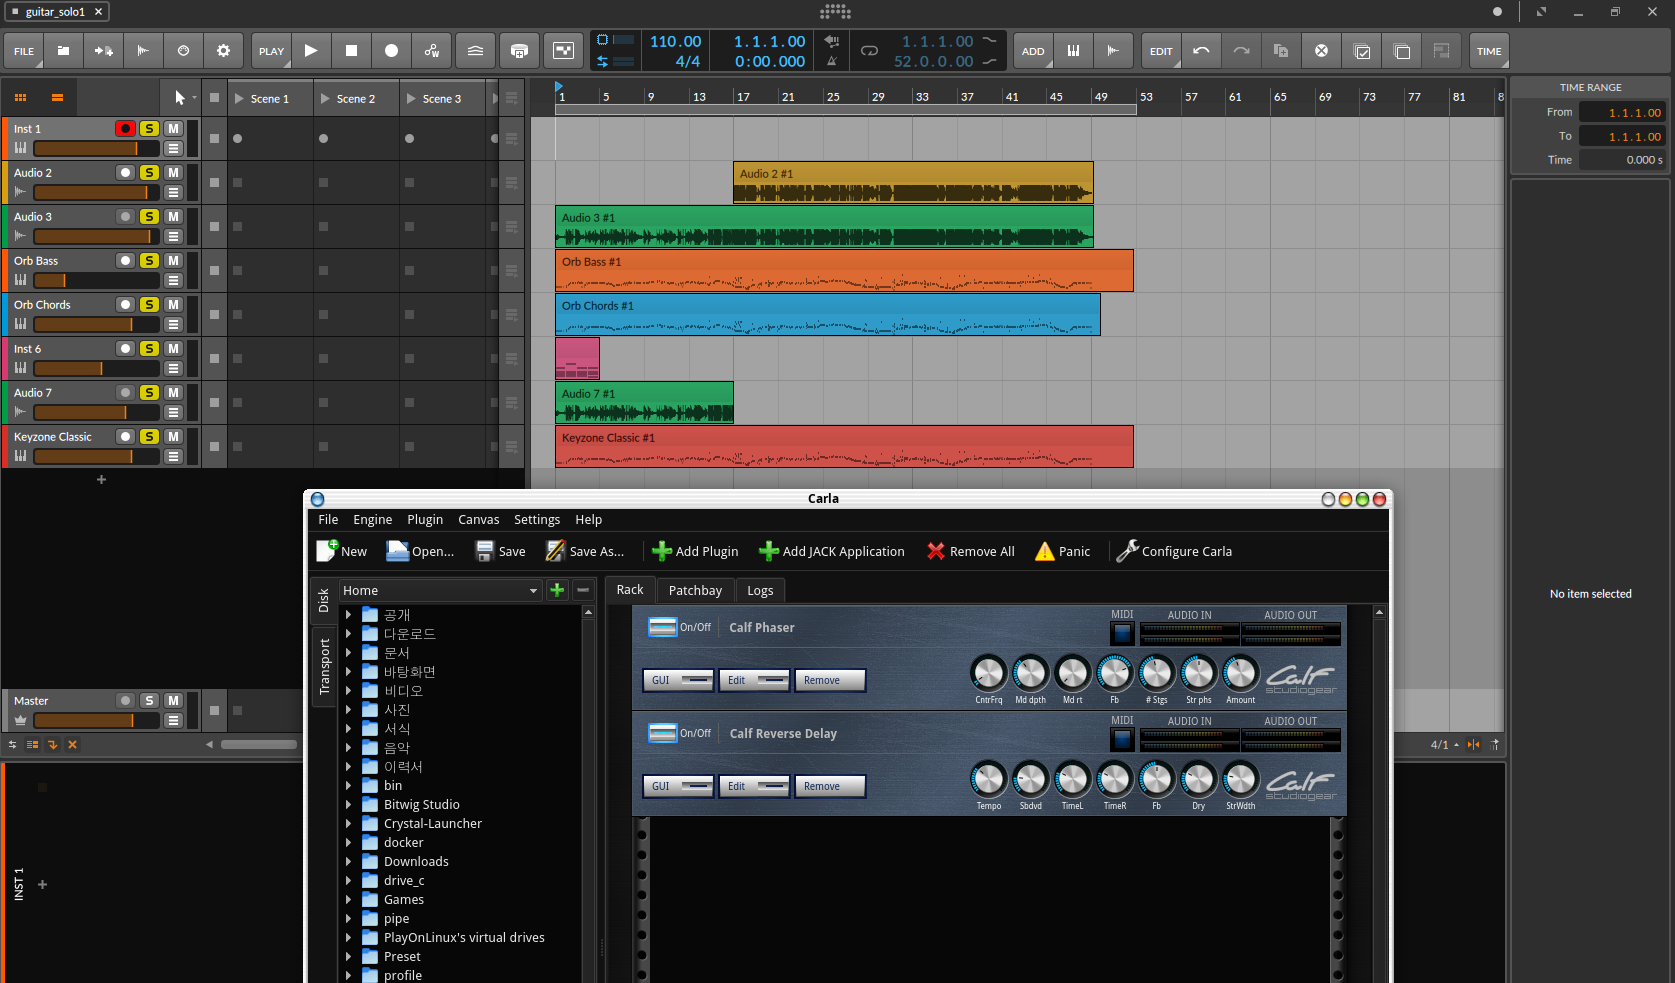Arm global record with the circle button
Image resolution: width=1675 pixels, height=983 pixels.
tap(391, 51)
